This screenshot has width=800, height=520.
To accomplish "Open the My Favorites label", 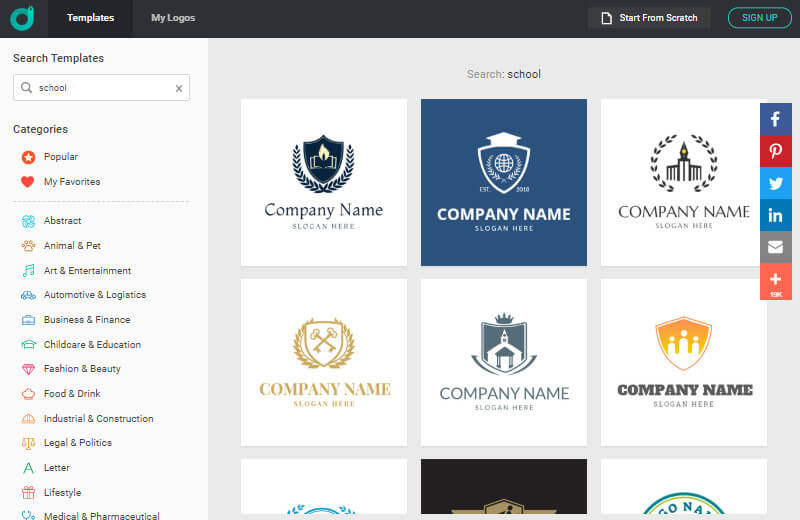I will pos(72,182).
